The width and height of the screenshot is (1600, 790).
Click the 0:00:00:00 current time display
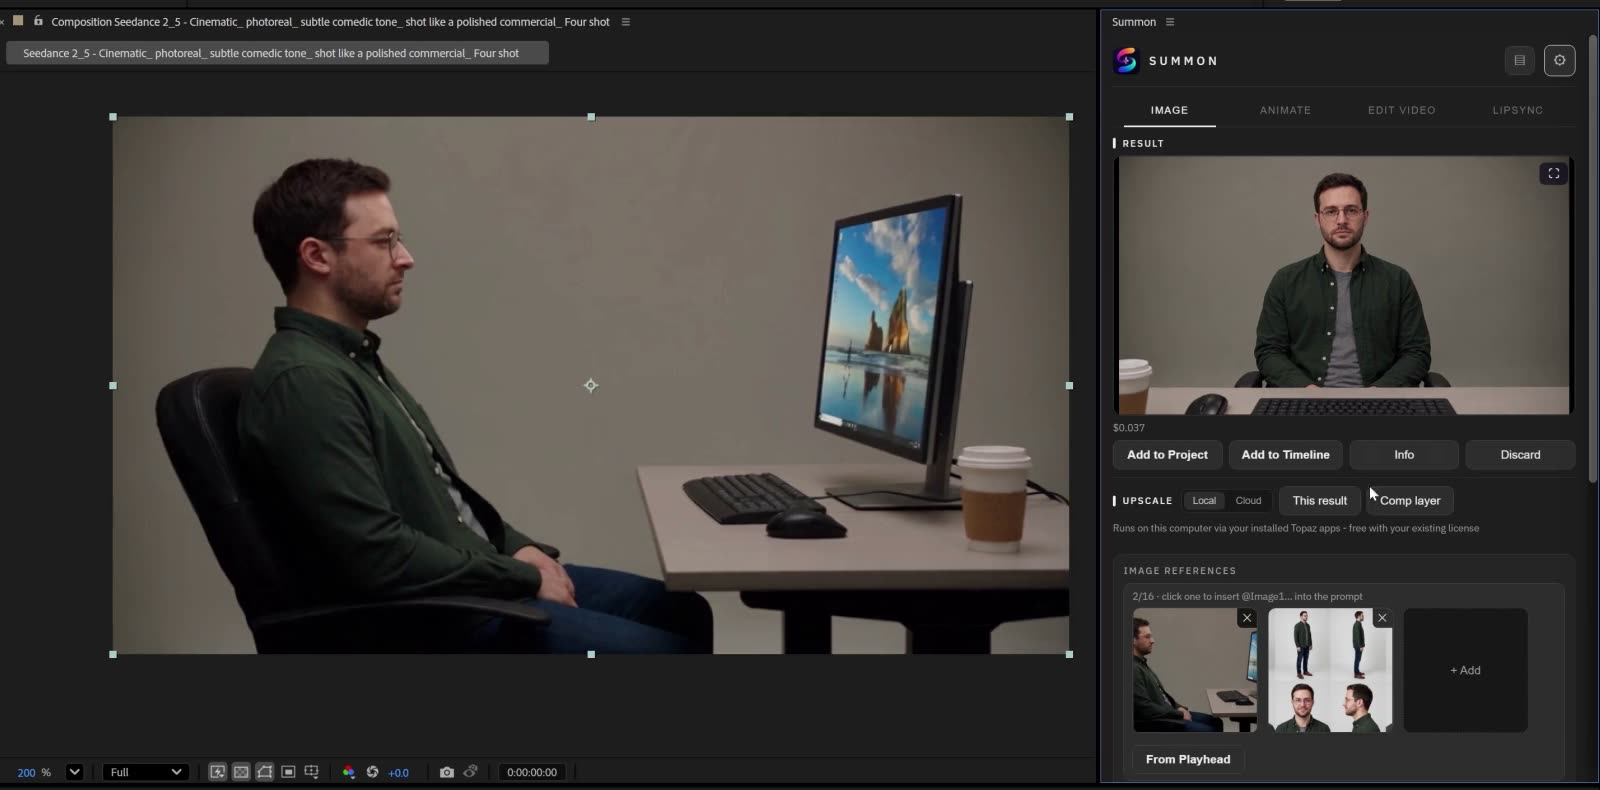click(x=532, y=772)
